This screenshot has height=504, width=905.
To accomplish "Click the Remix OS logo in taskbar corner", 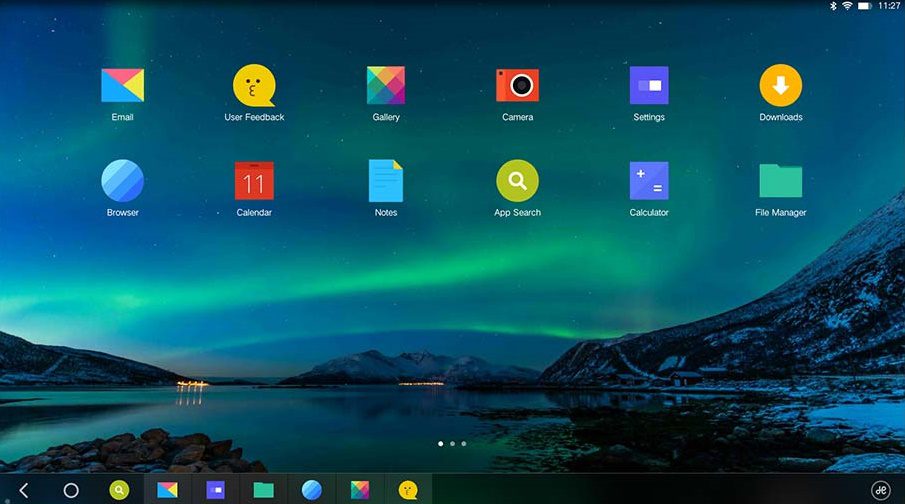I will coord(881,491).
